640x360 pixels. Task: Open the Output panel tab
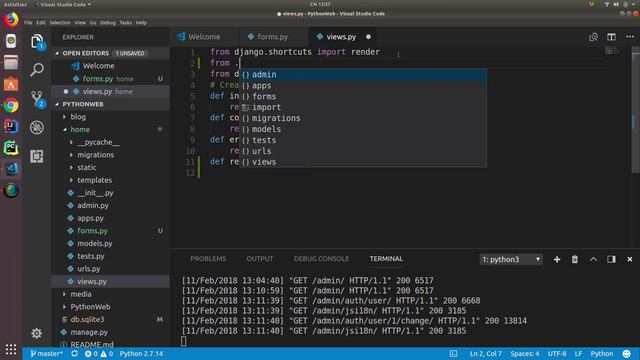(260, 259)
